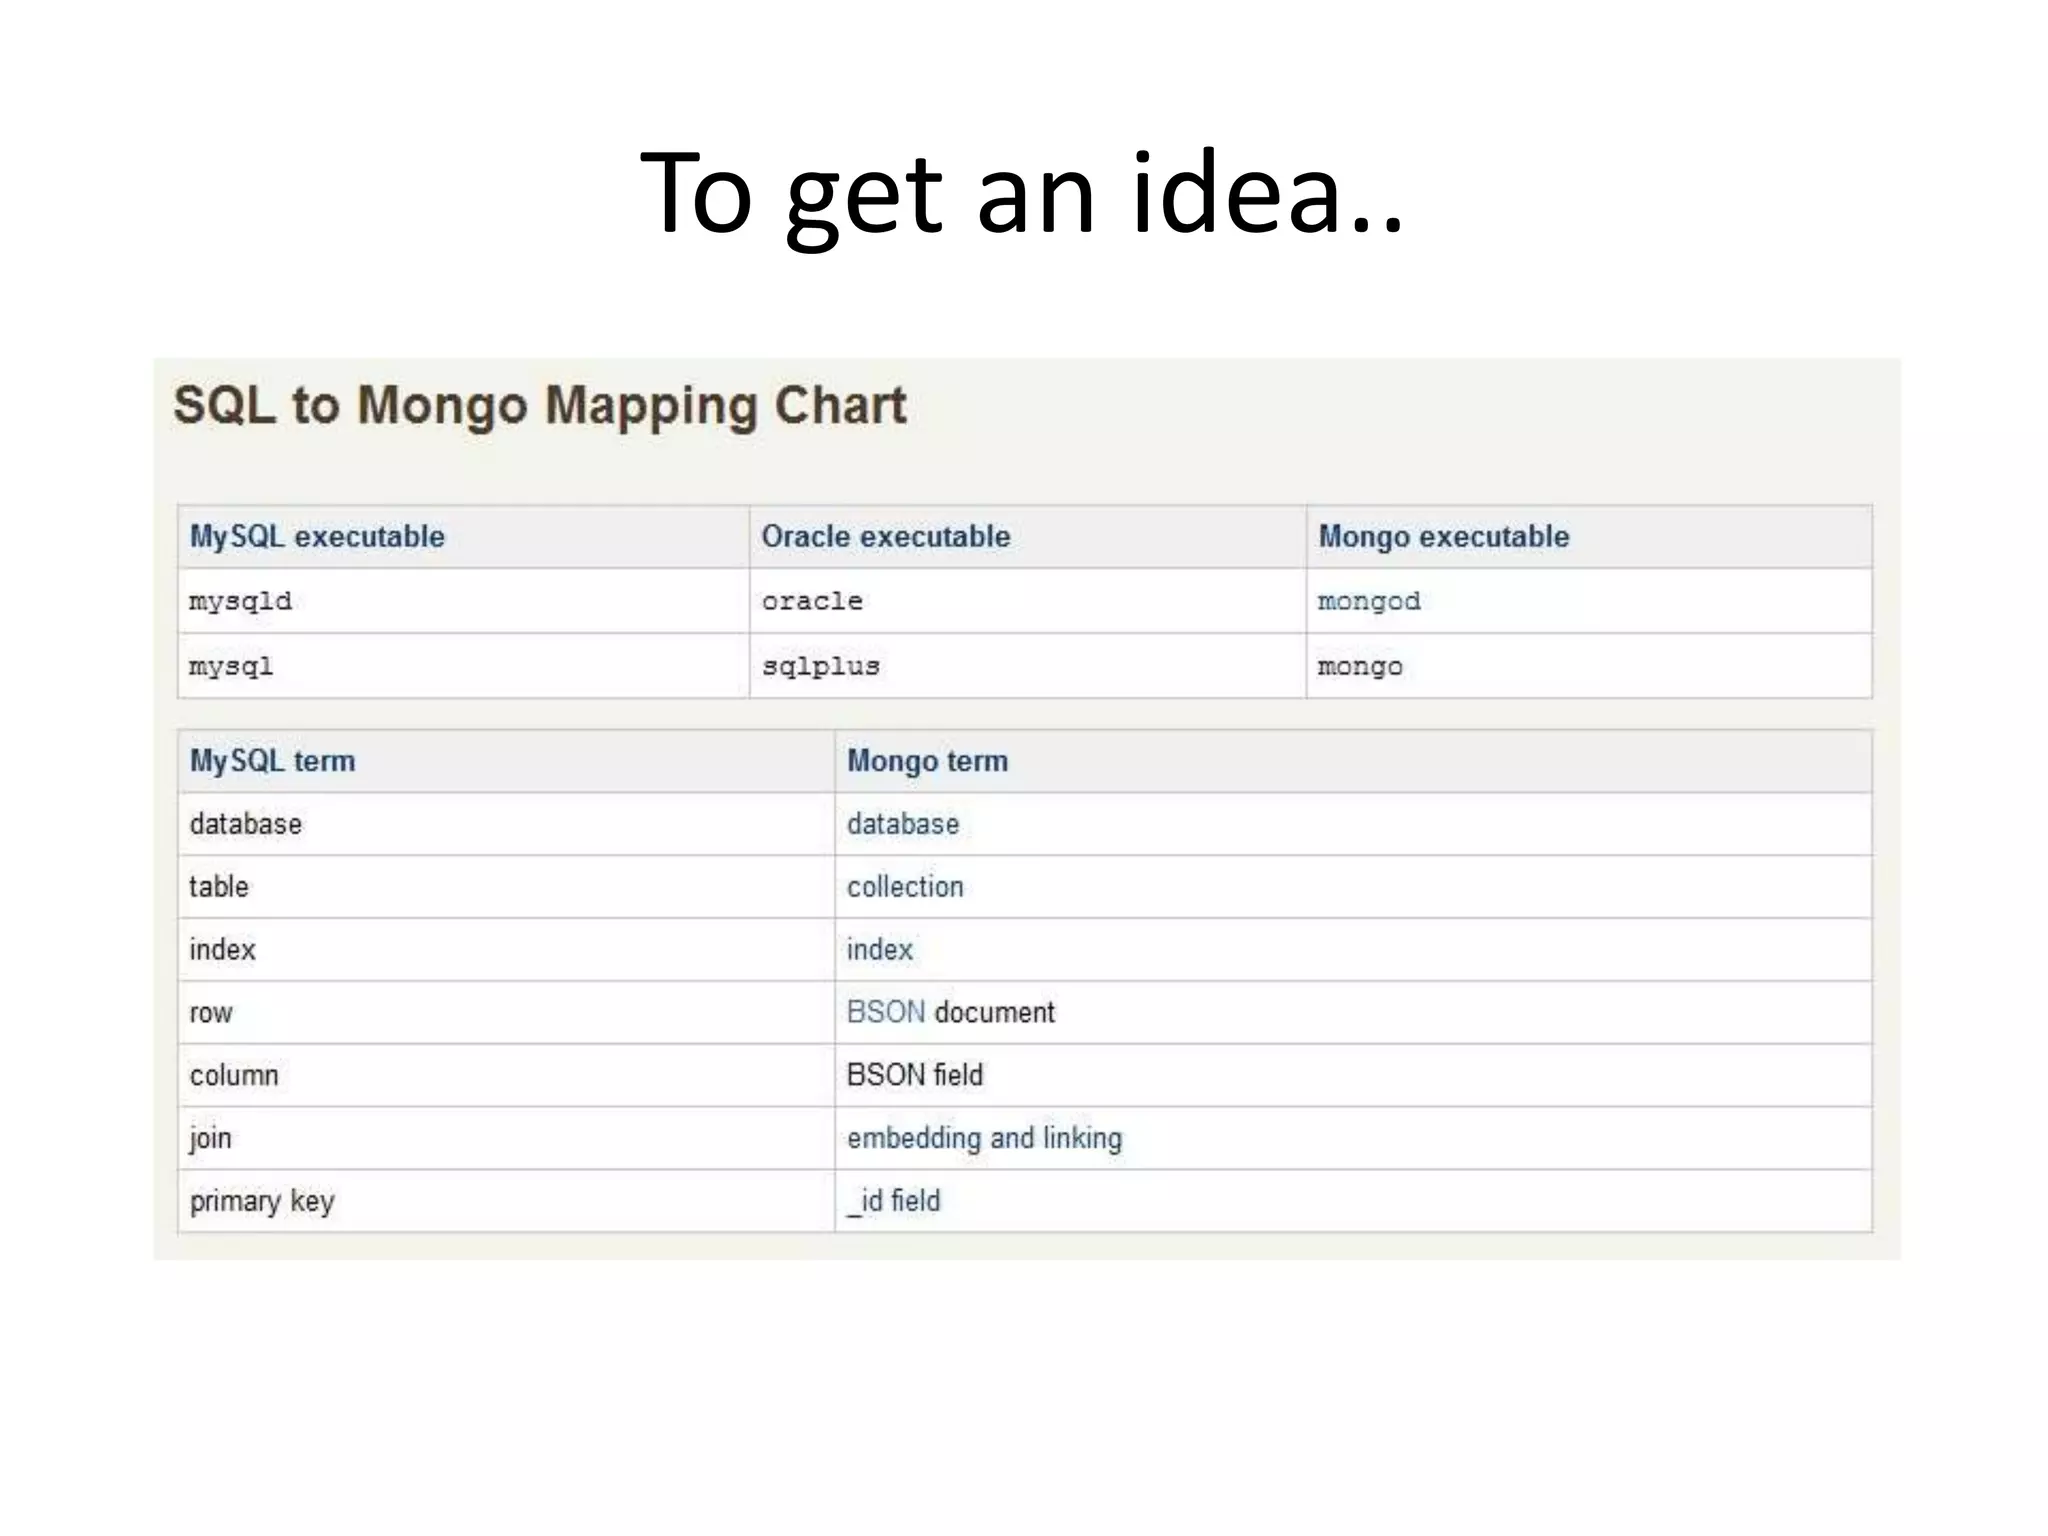
Task: Click the mongo shell cell text
Action: tap(1359, 666)
